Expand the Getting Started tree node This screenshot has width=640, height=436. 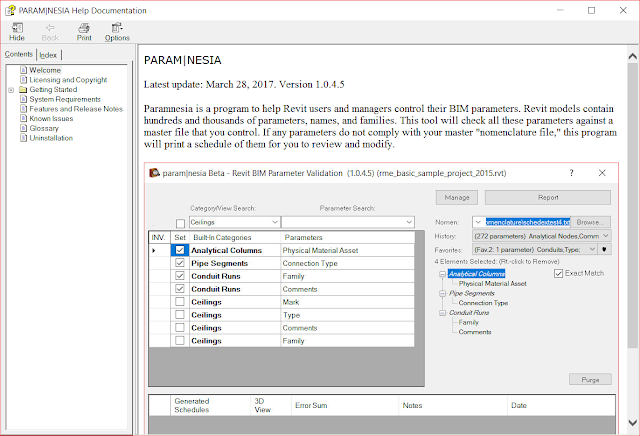(x=11, y=90)
